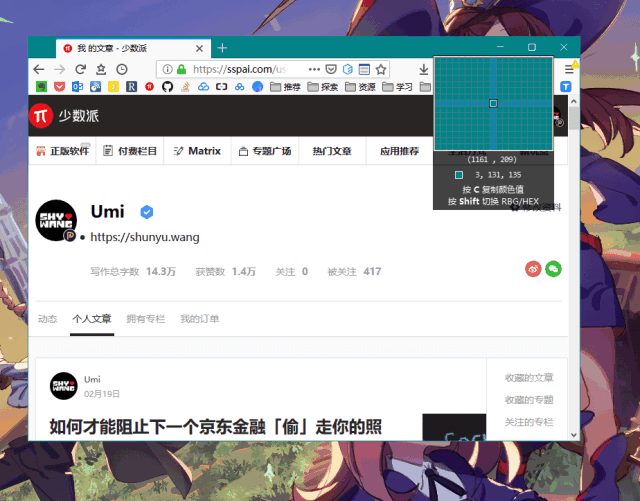
Task: Open the blue cloud bookmark icon
Action: (203, 87)
